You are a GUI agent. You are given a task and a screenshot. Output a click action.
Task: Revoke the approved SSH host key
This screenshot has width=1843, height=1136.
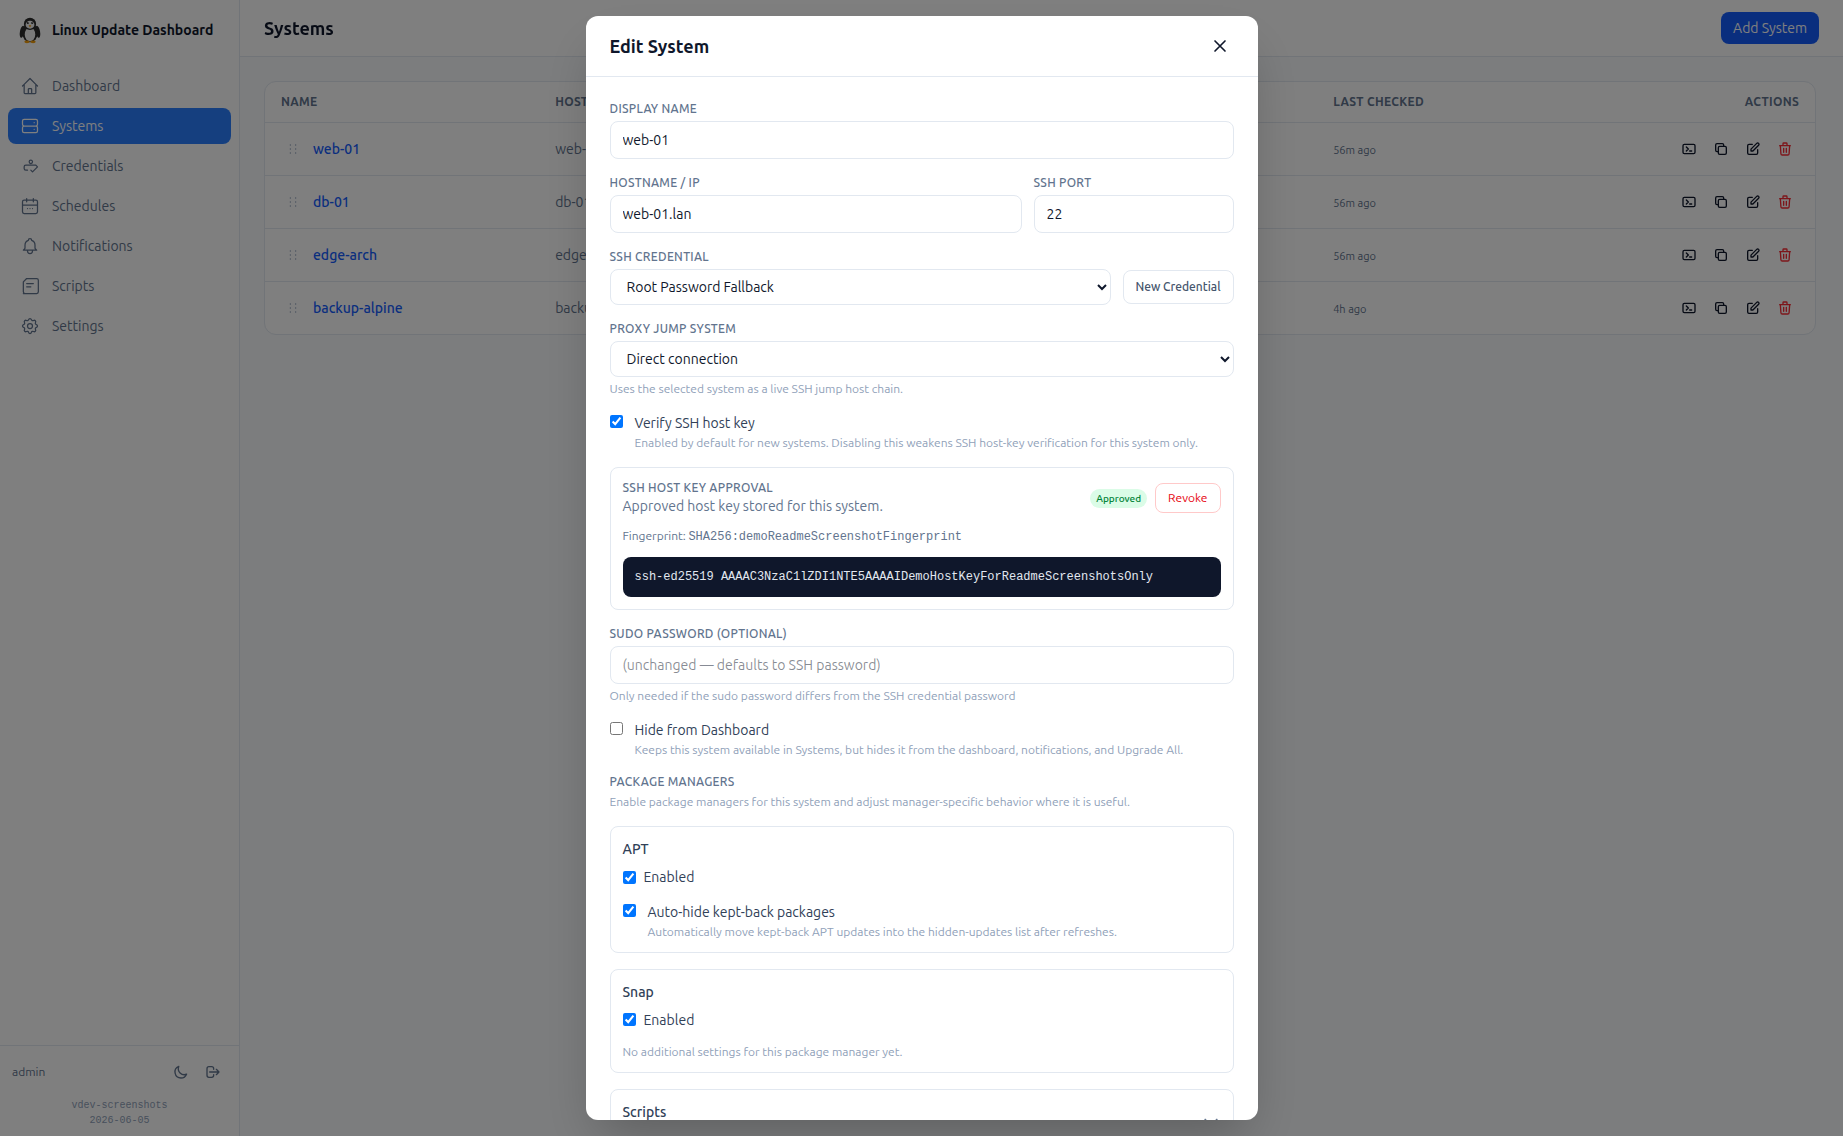click(1187, 498)
